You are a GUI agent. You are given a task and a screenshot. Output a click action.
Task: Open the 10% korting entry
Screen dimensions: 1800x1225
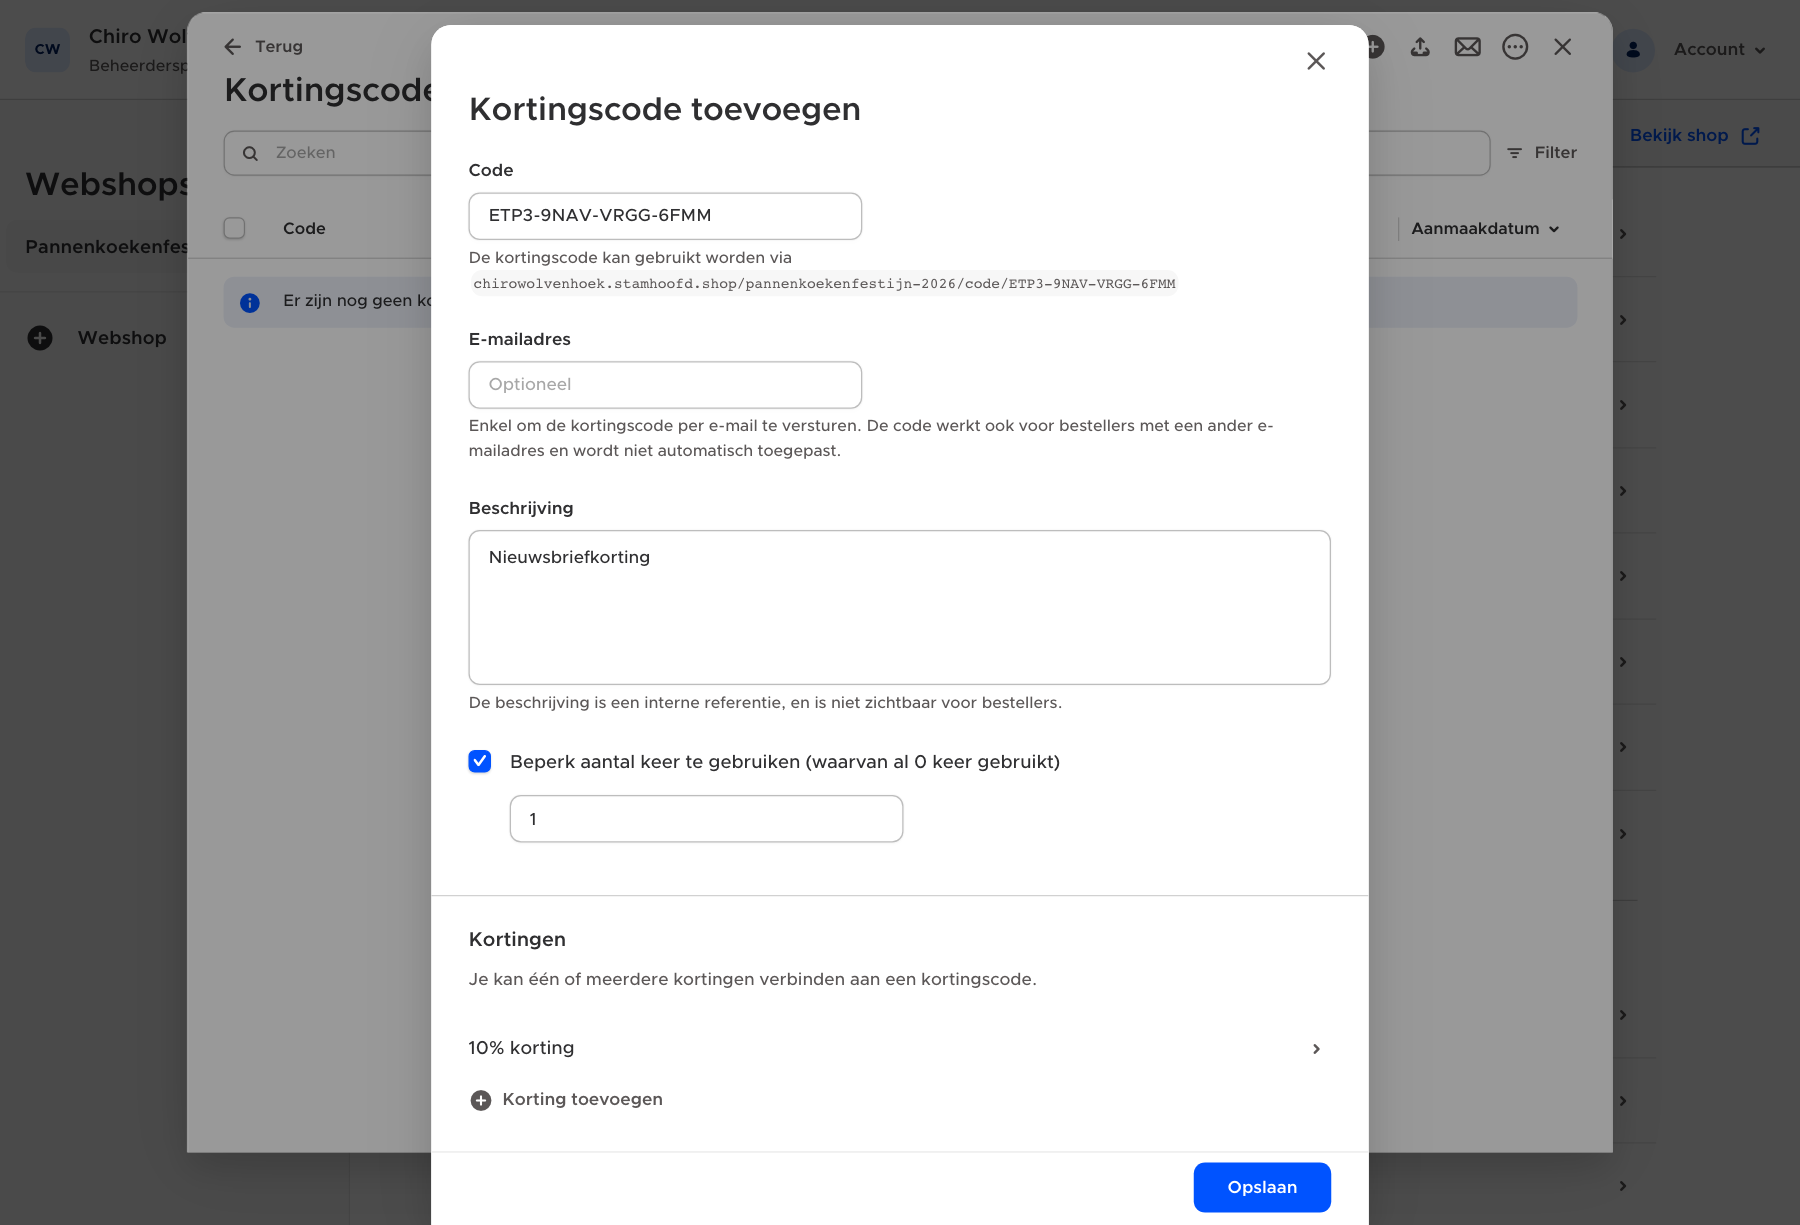point(899,1048)
